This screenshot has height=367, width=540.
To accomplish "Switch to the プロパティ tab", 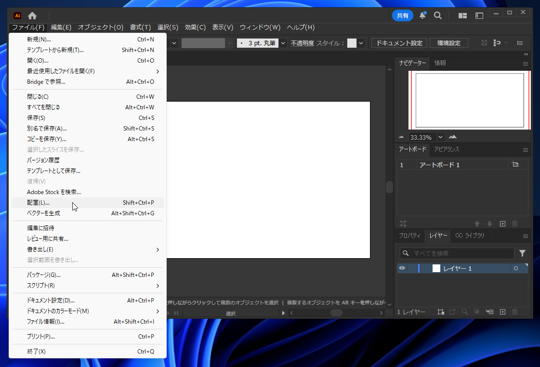I will (x=409, y=236).
